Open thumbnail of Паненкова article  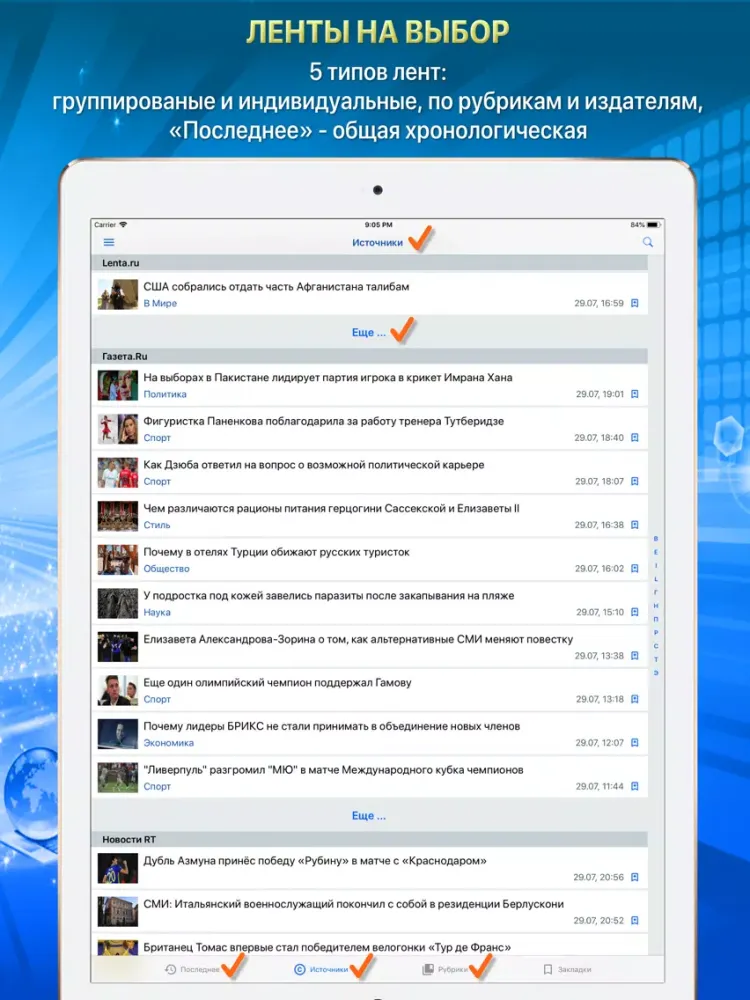118,429
